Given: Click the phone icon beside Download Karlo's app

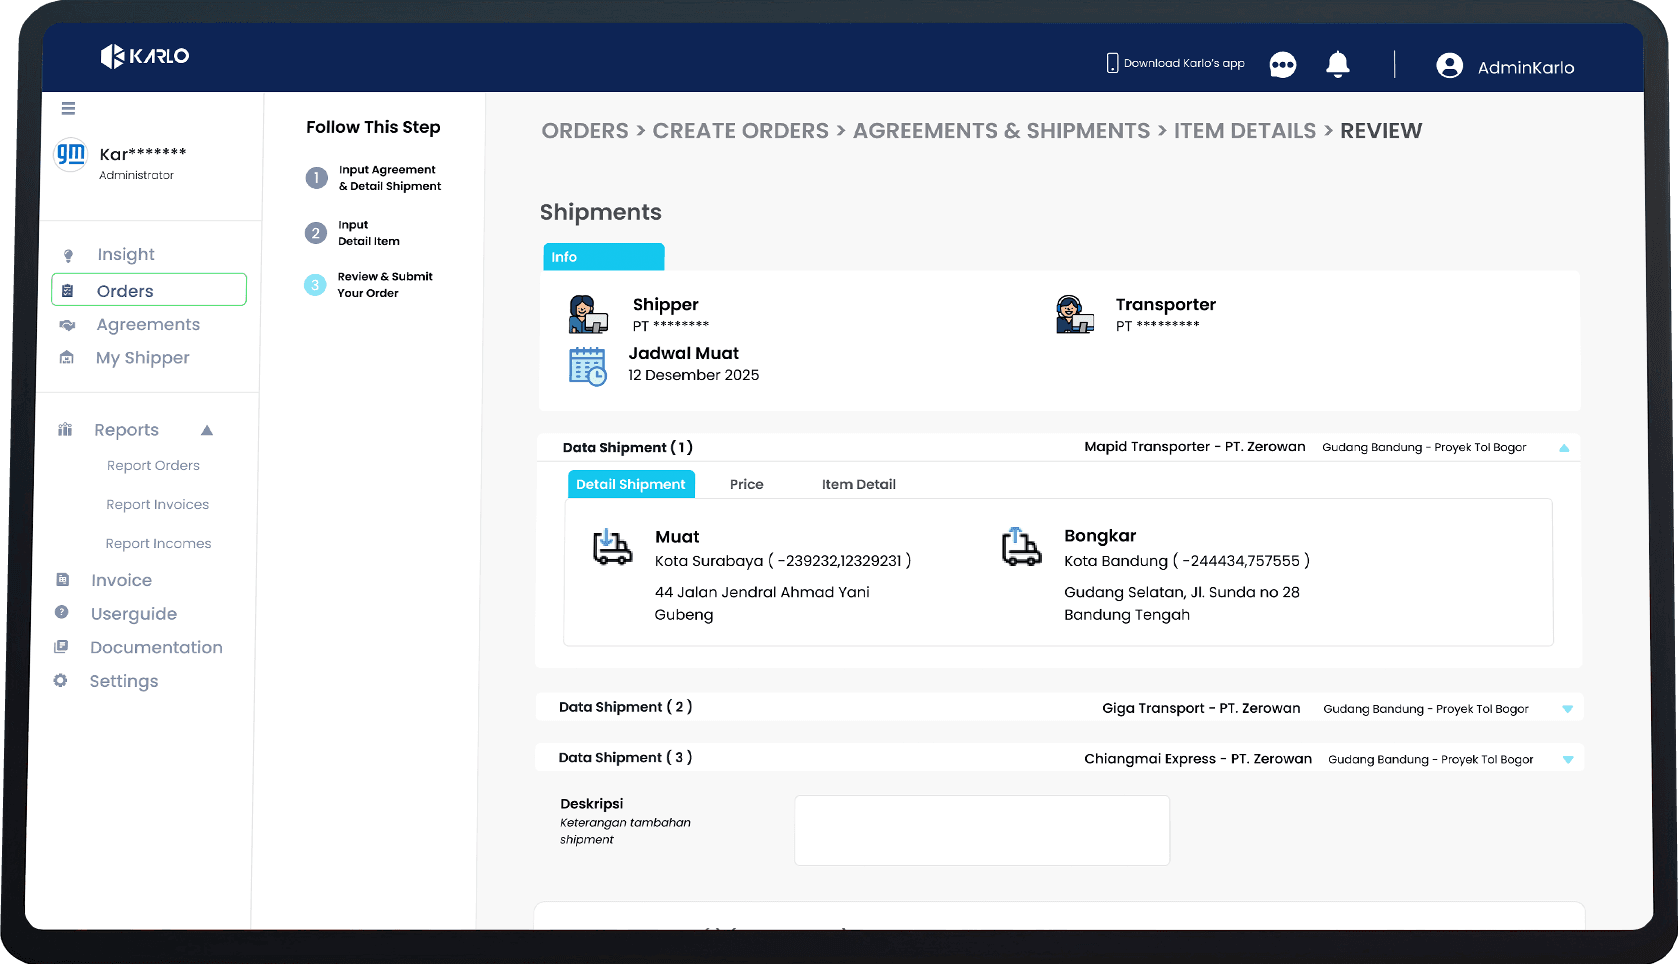Looking at the screenshot, I should click(1112, 63).
